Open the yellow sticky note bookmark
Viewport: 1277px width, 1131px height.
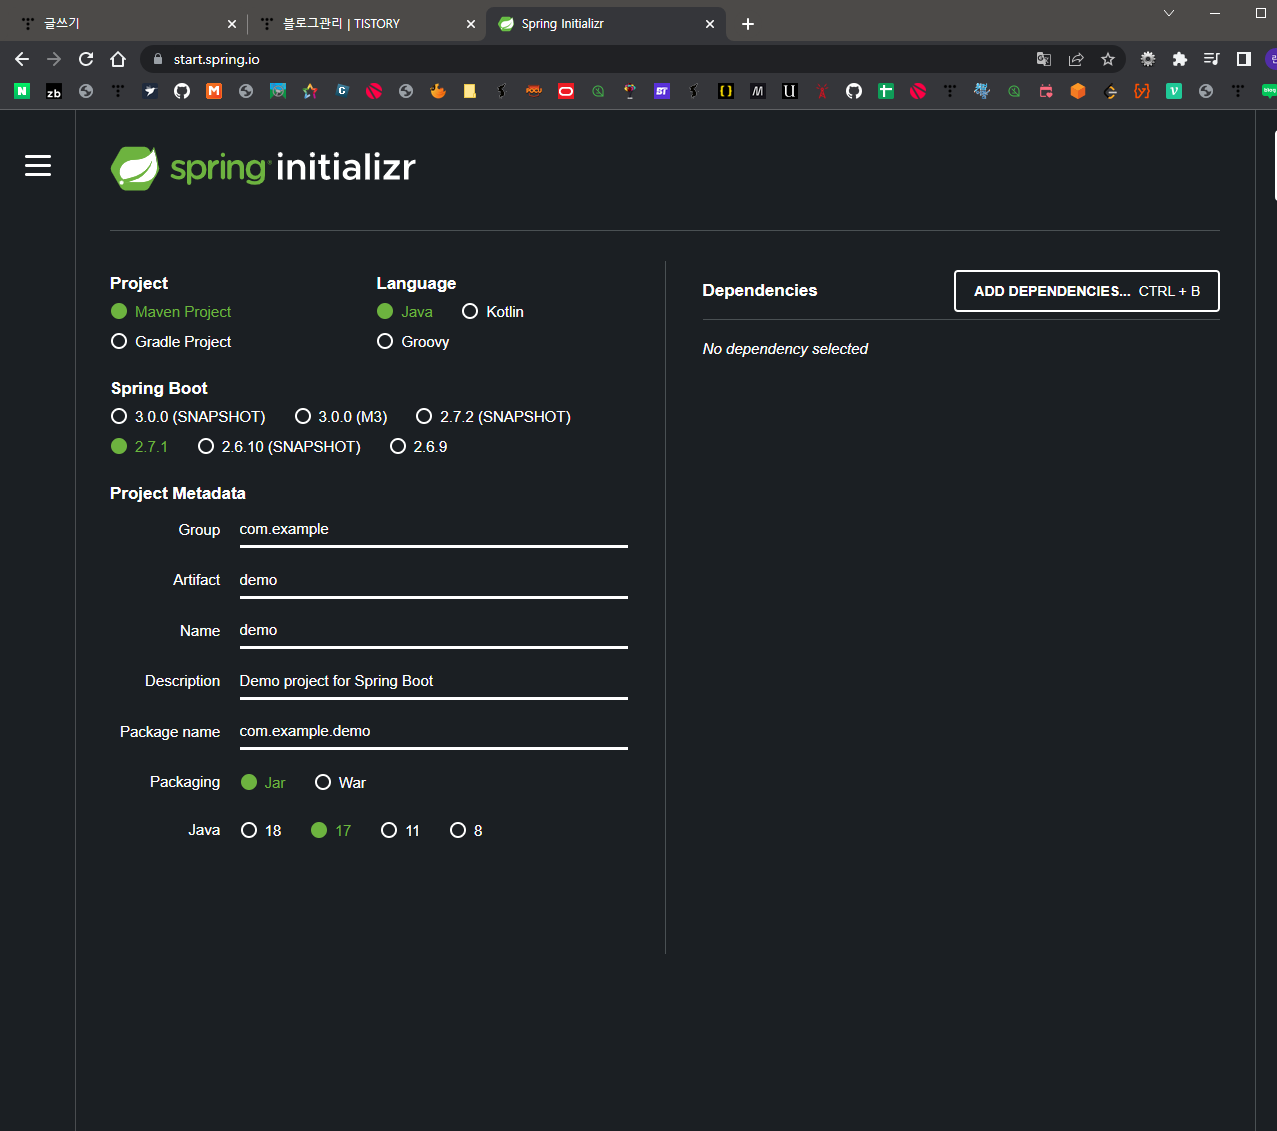point(470,91)
